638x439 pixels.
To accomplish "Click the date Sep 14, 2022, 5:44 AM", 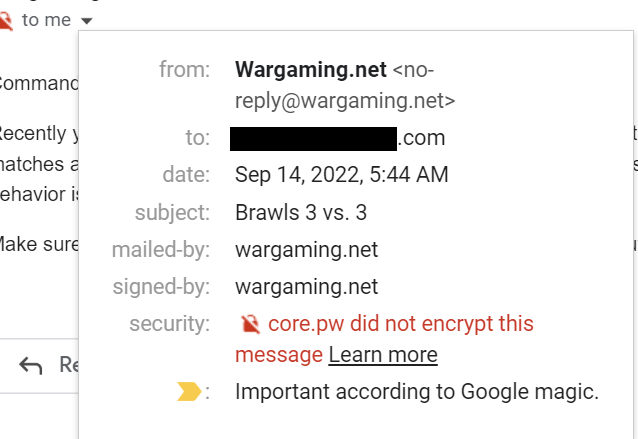I will pyautogui.click(x=341, y=175).
